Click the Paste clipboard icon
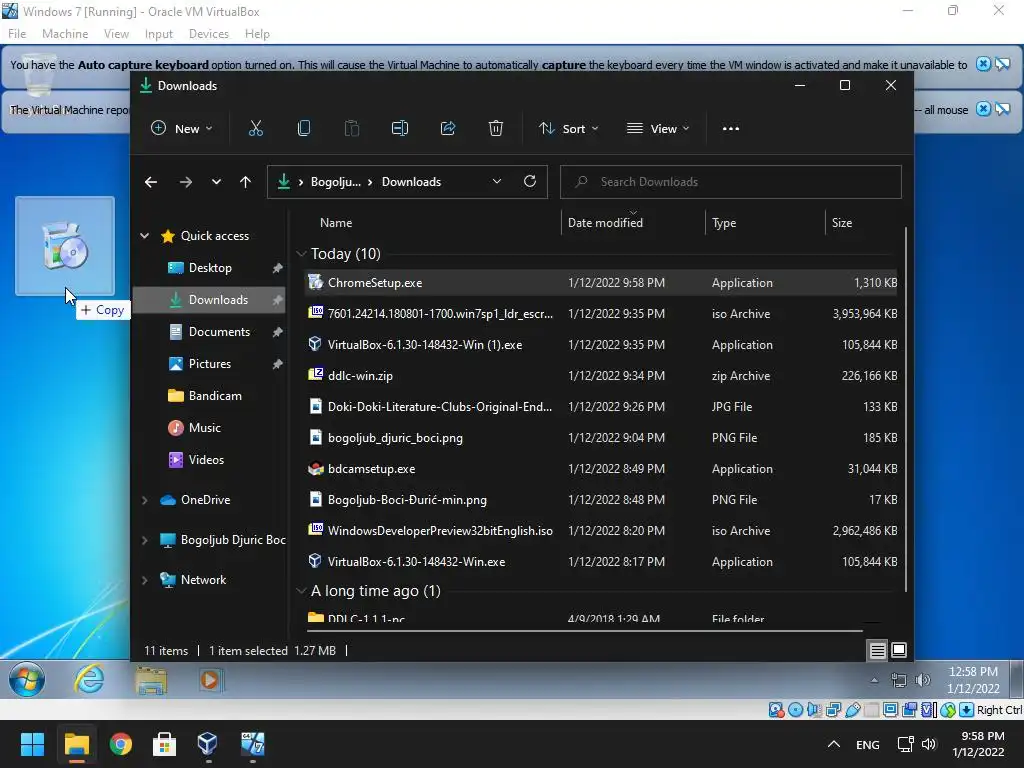The image size is (1024, 768). pos(351,129)
